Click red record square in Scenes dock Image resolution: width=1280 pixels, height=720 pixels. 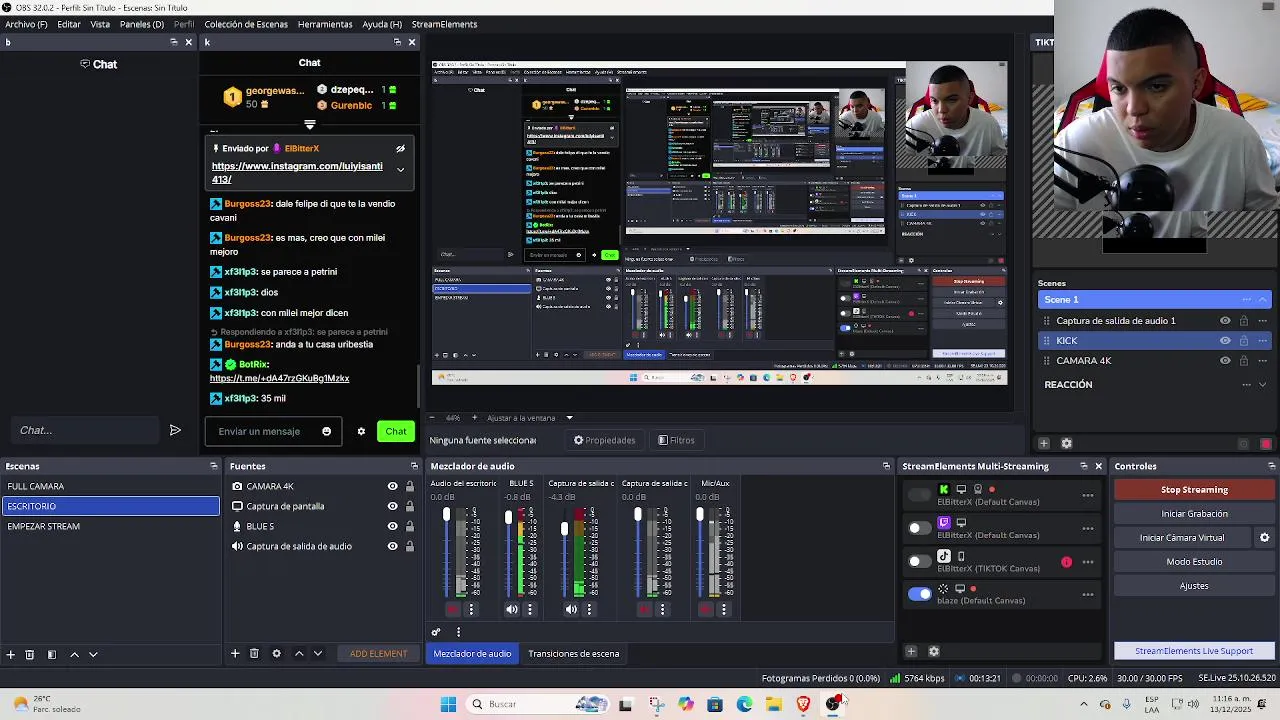click(x=1266, y=444)
